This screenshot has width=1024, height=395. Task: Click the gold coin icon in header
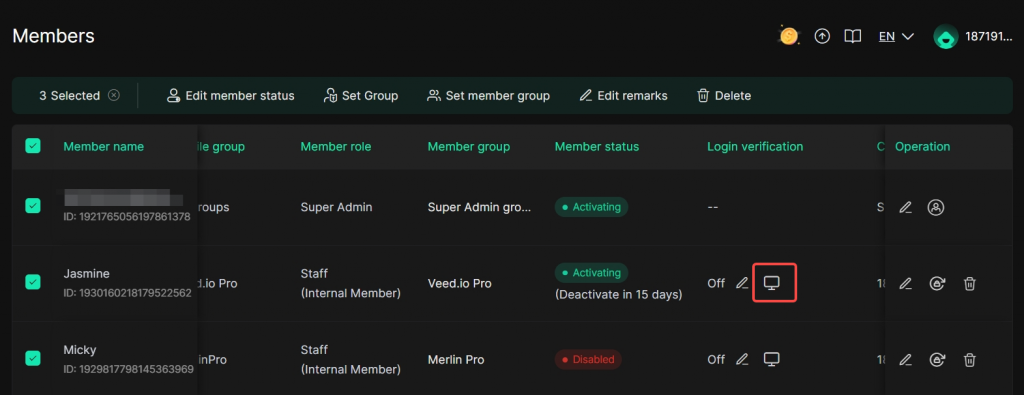pos(789,36)
